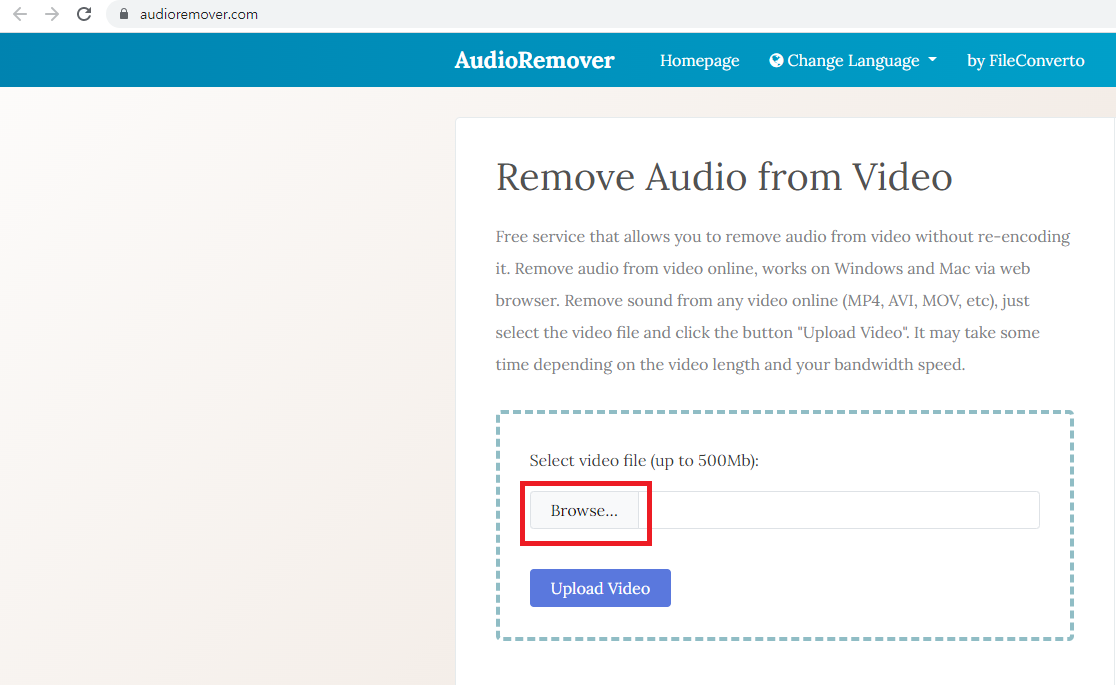Image resolution: width=1116 pixels, height=685 pixels.
Task: Open the Change Language dropdown
Action: click(853, 61)
